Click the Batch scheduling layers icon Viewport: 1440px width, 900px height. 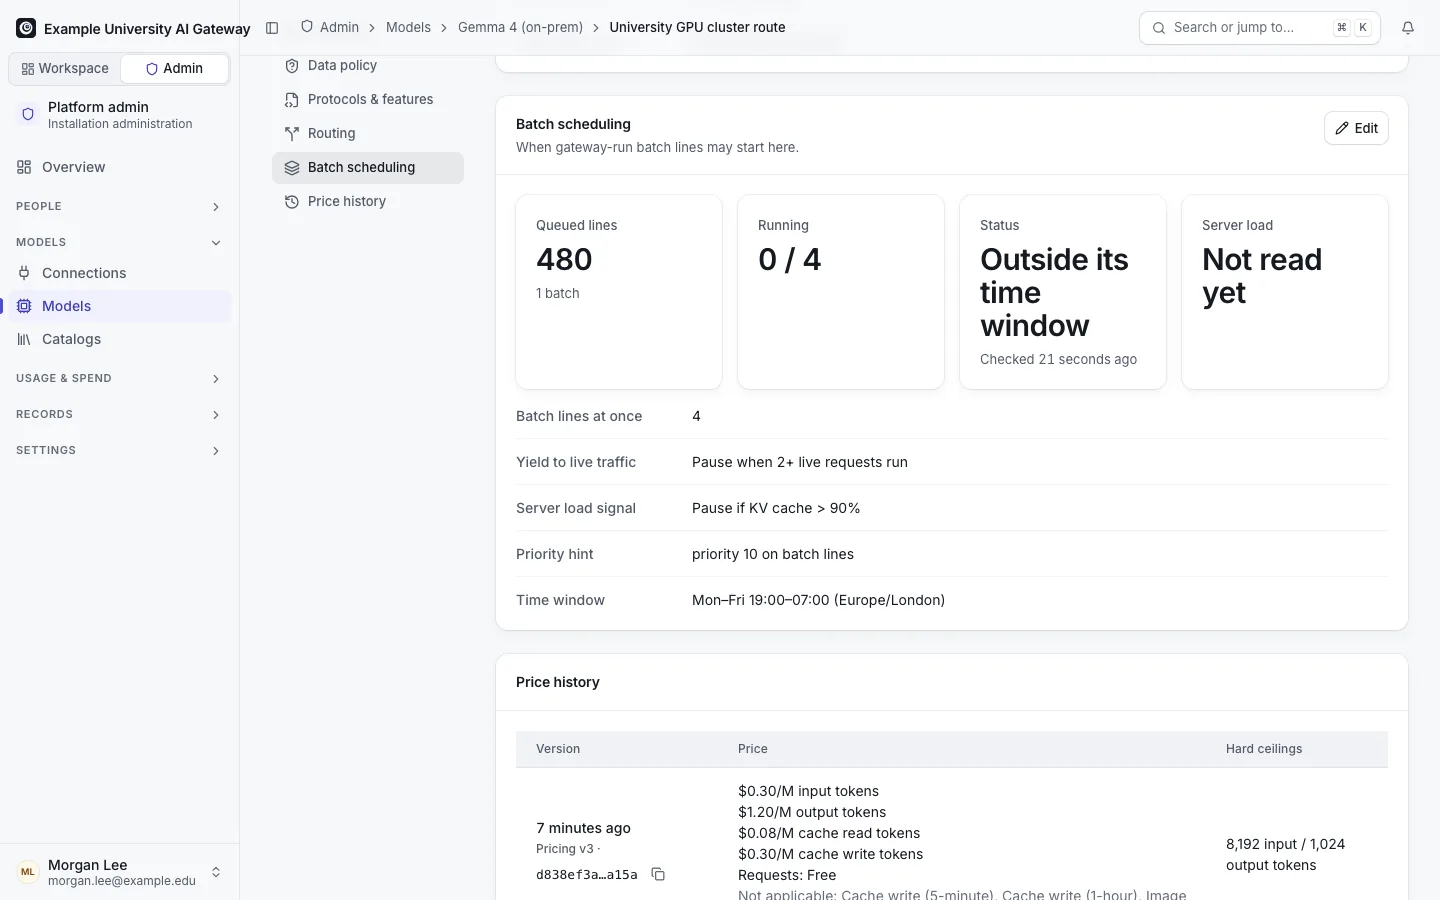pos(292,167)
